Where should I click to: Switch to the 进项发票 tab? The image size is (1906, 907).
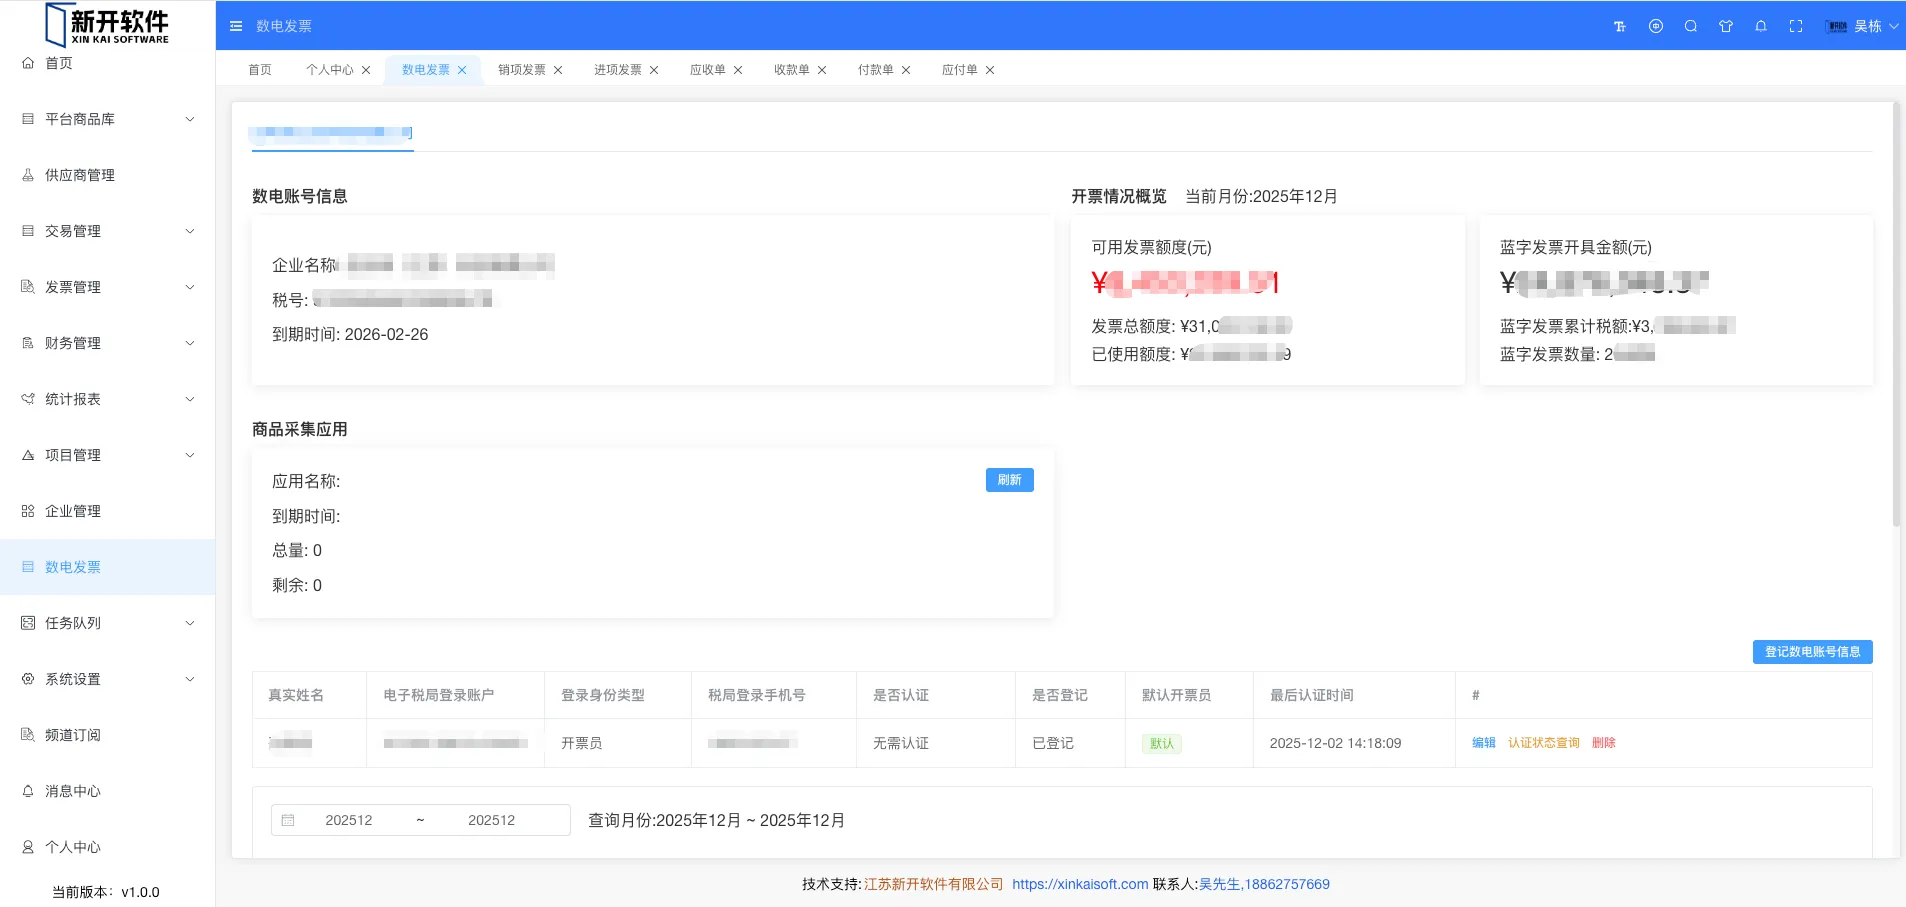(617, 70)
